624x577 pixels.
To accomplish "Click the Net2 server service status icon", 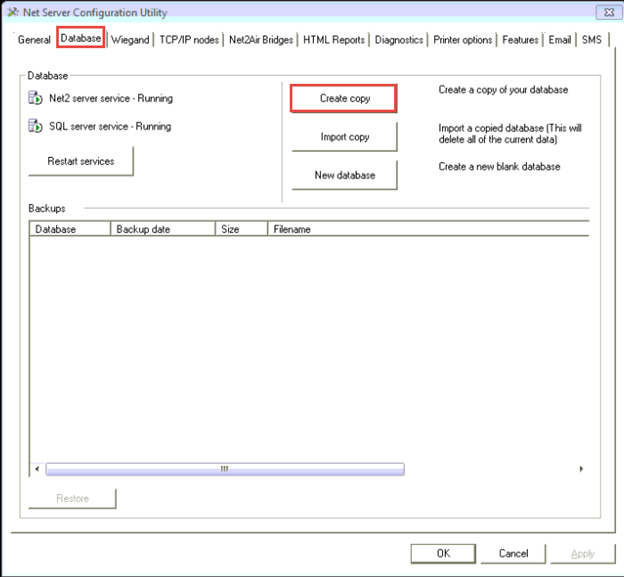I will pyautogui.click(x=35, y=98).
